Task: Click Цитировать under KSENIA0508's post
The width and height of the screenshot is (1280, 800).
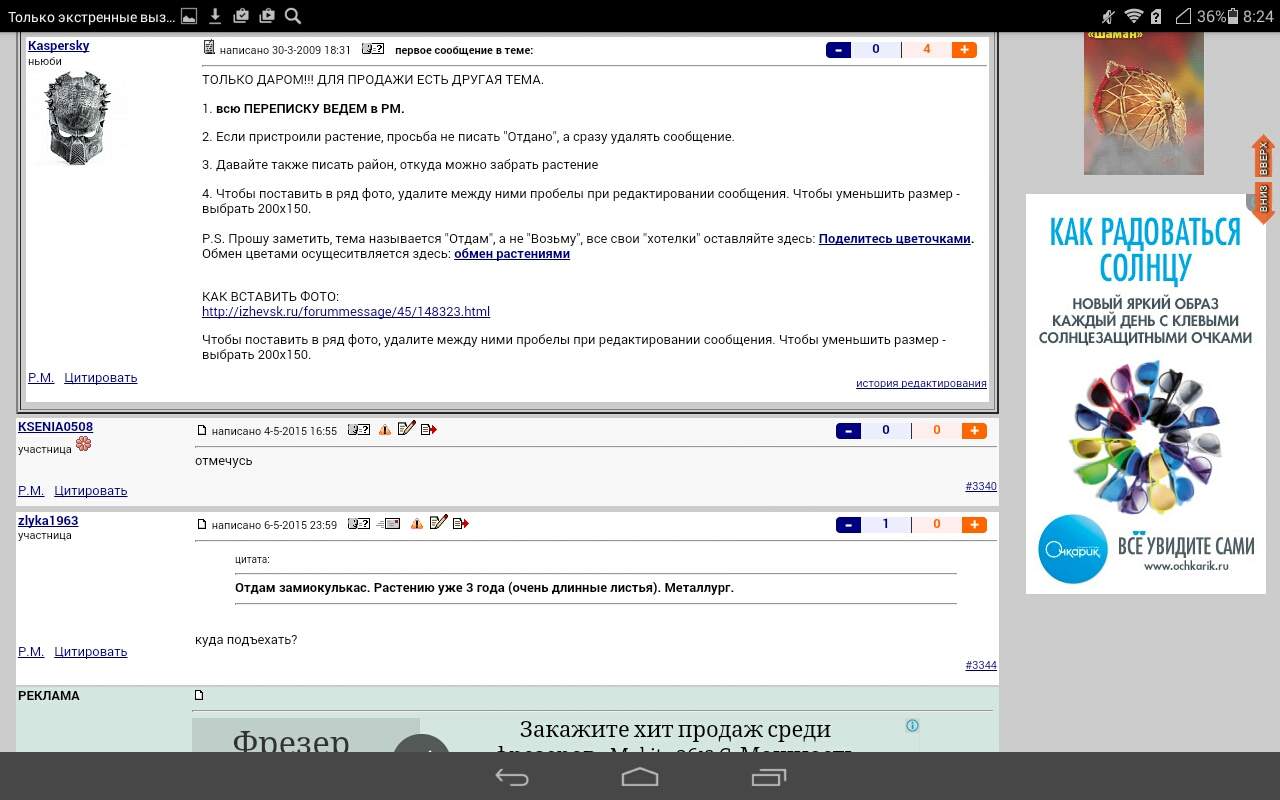Action: 91,491
